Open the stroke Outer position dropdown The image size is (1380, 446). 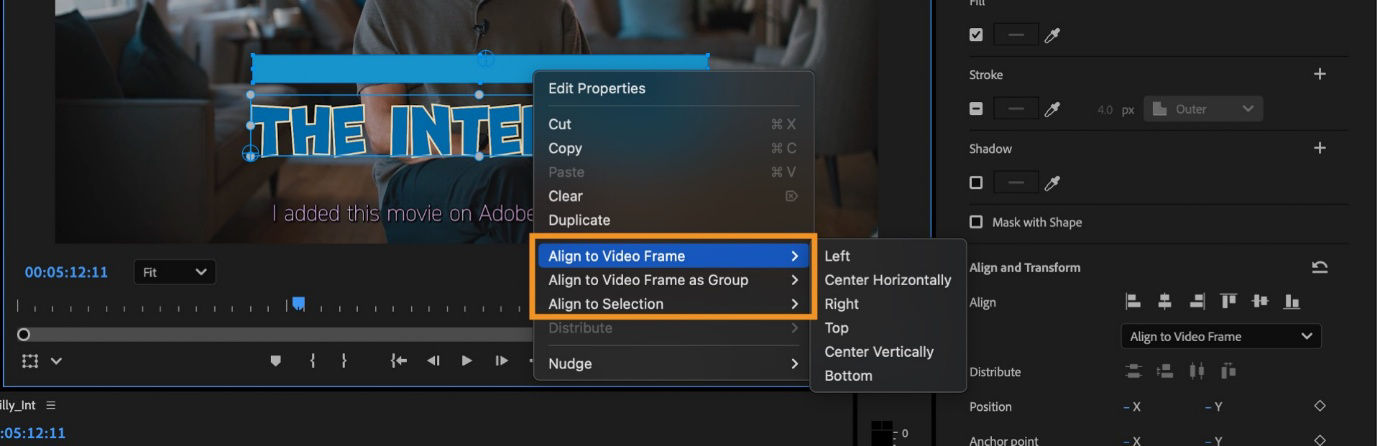coord(1203,109)
